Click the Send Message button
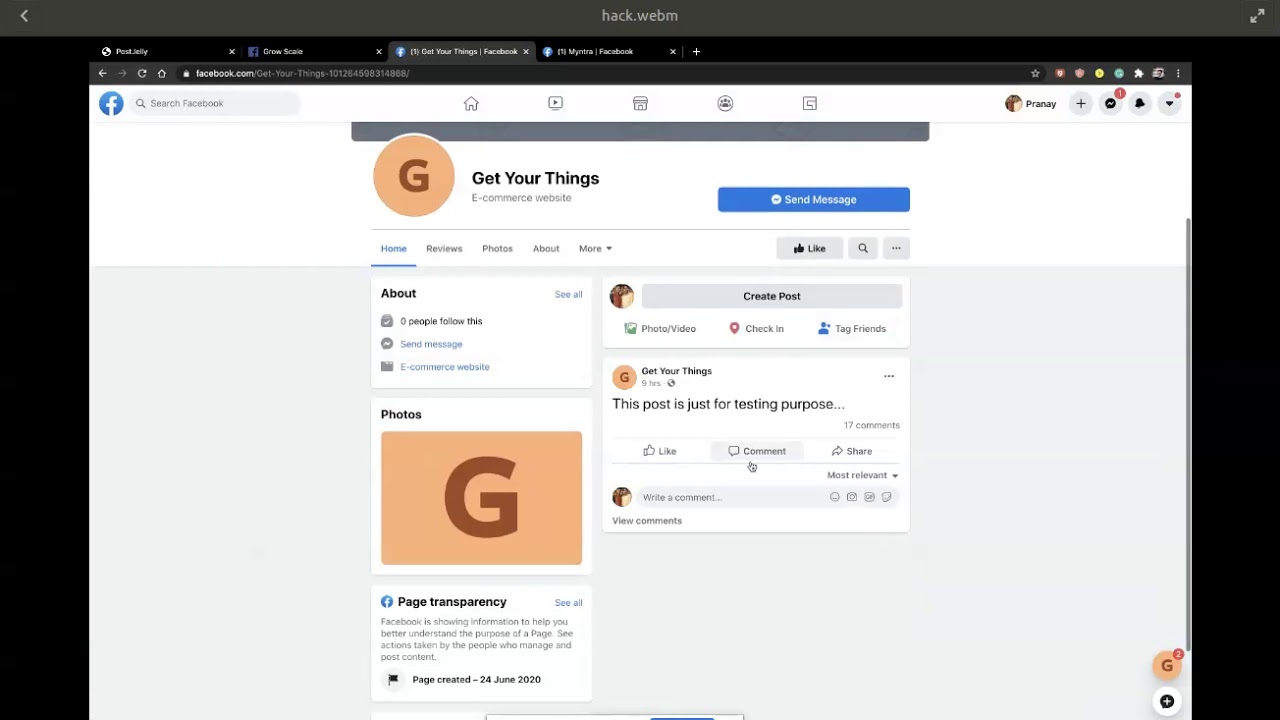 tap(814, 199)
